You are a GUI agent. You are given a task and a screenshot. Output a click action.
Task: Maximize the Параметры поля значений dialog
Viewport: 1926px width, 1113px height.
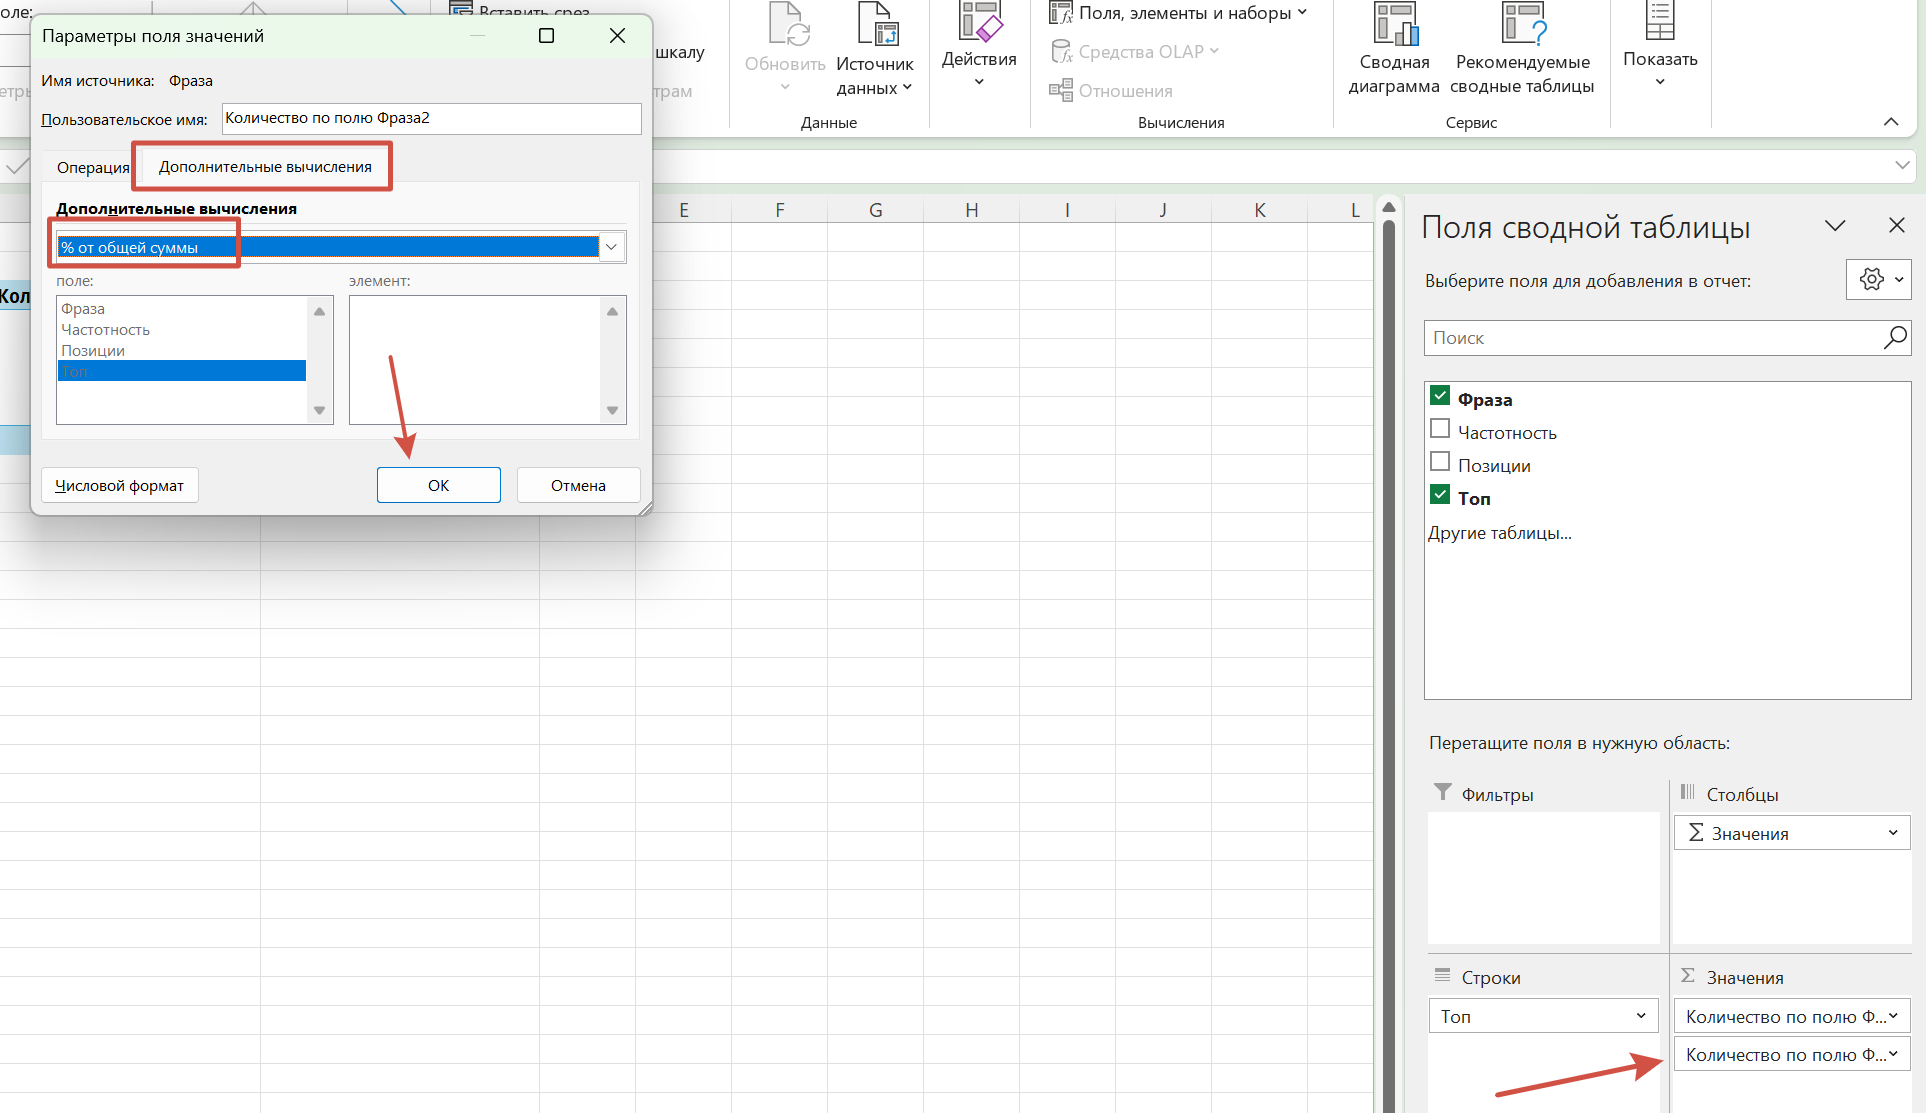coord(546,36)
